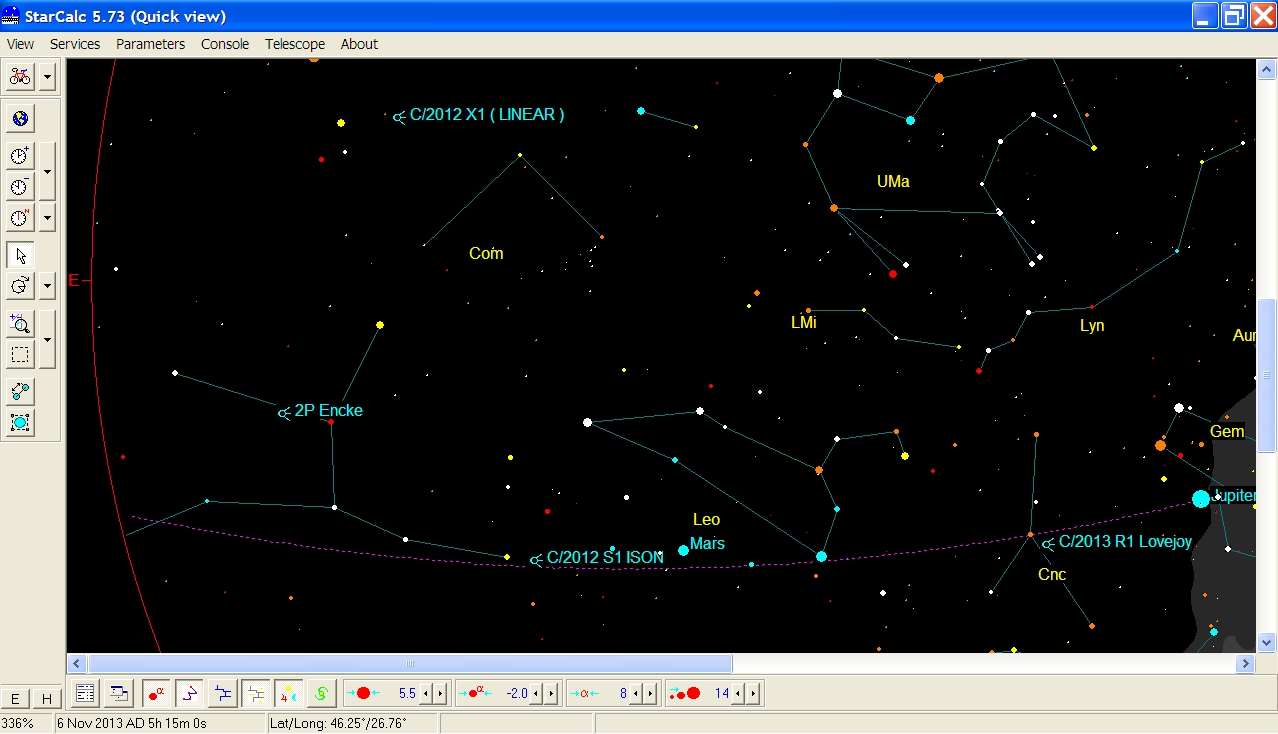Open the globe location settings icon
Viewport: 1278px width, 734px height.
20,119
